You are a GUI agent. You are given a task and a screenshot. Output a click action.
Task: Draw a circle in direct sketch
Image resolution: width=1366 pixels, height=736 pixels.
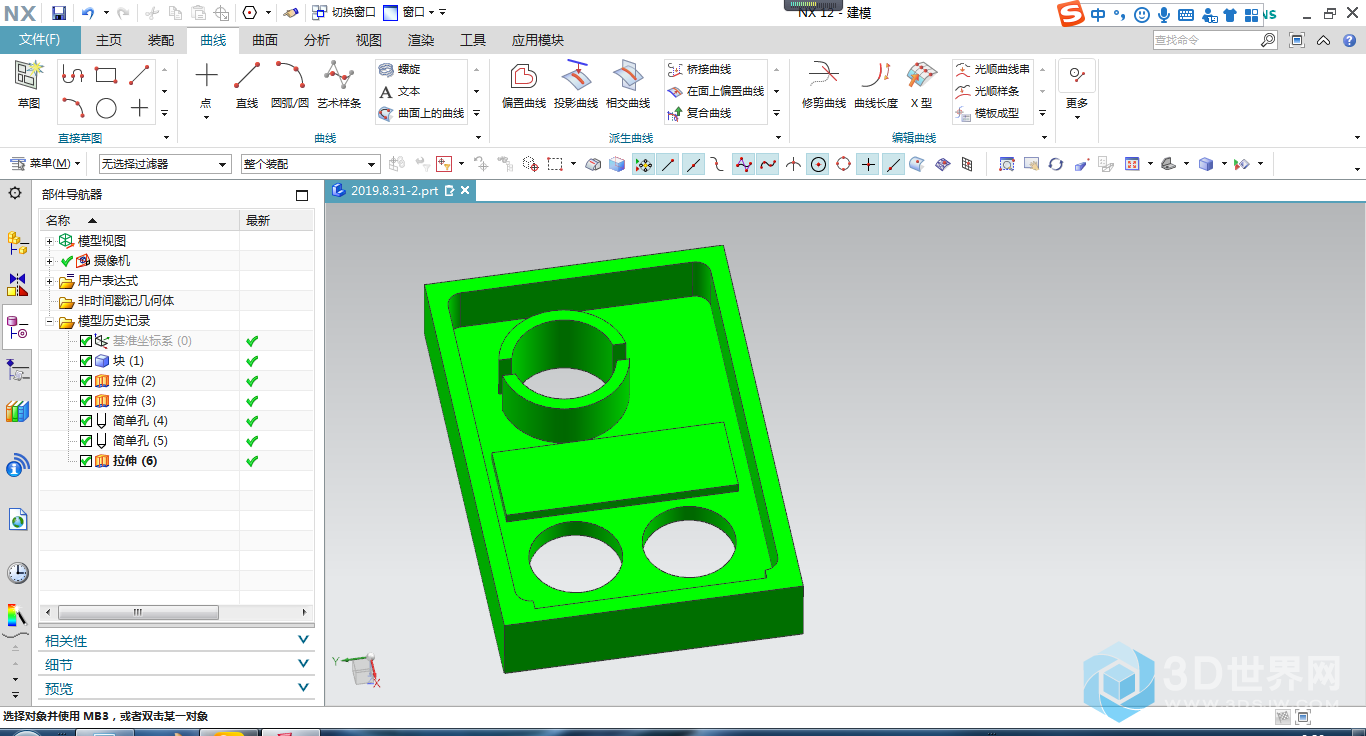(106, 108)
